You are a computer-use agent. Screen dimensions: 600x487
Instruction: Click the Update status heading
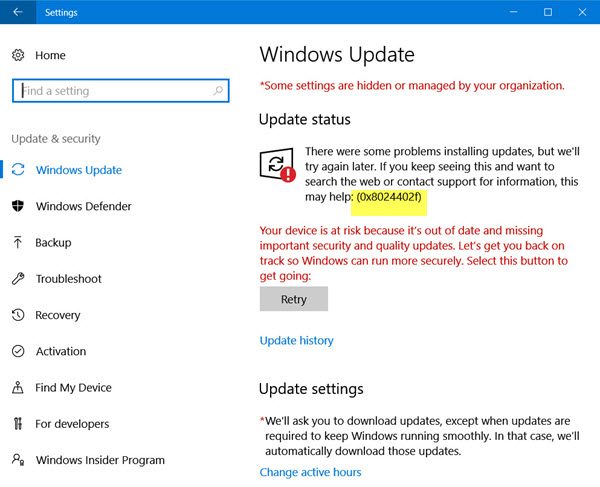click(x=305, y=119)
